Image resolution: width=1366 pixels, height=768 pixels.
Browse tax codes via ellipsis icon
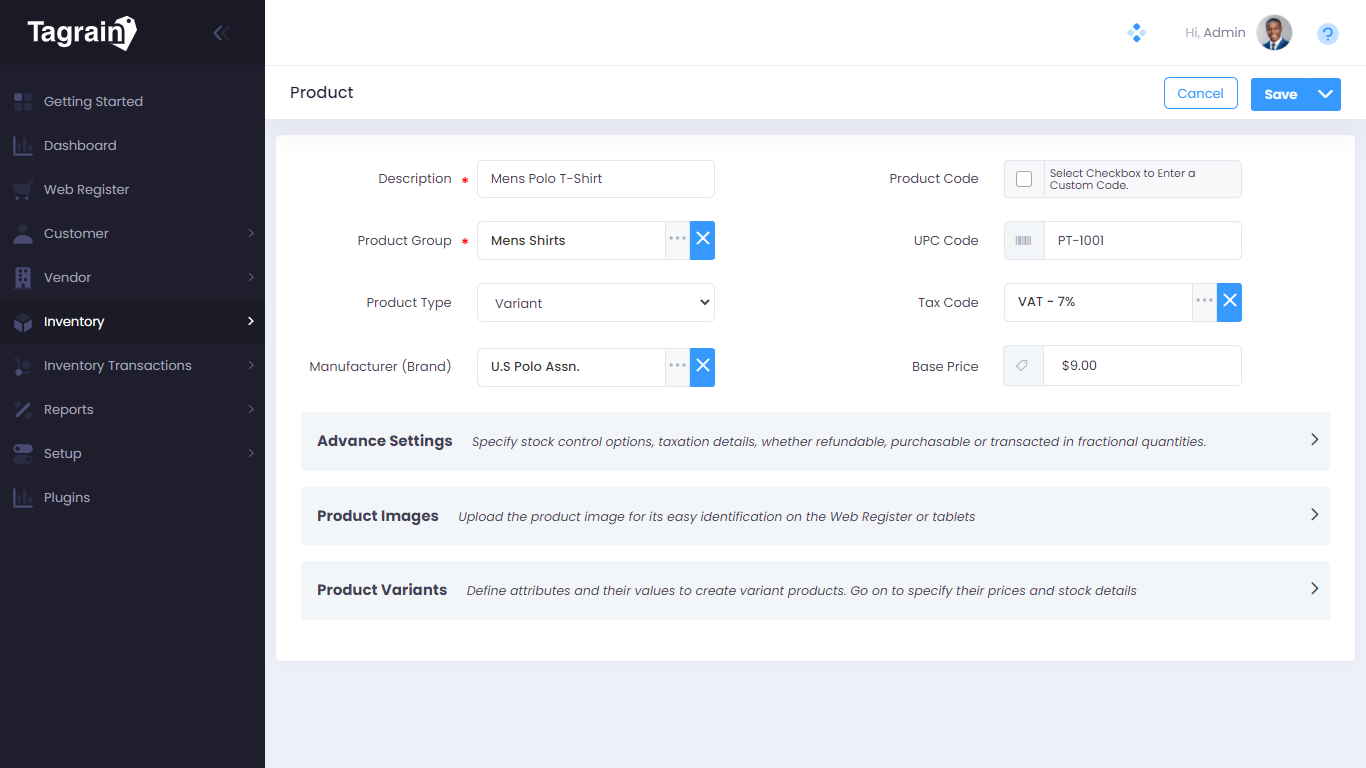(x=1204, y=302)
